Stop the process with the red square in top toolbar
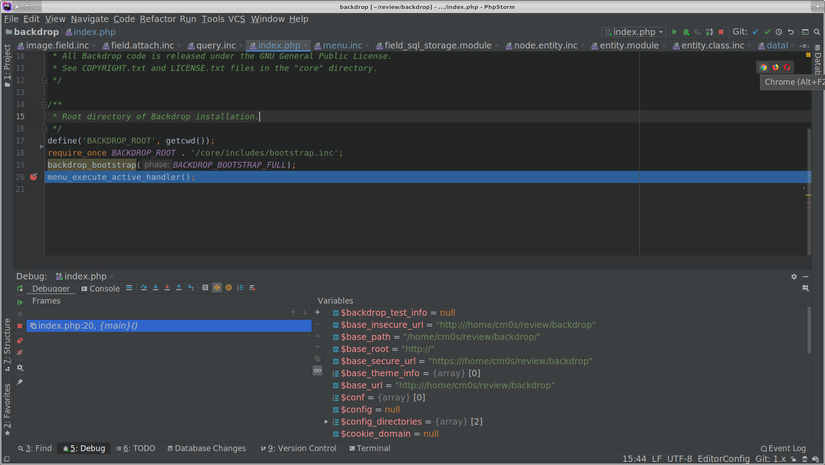Image resolution: width=825 pixels, height=465 pixels. [x=721, y=32]
